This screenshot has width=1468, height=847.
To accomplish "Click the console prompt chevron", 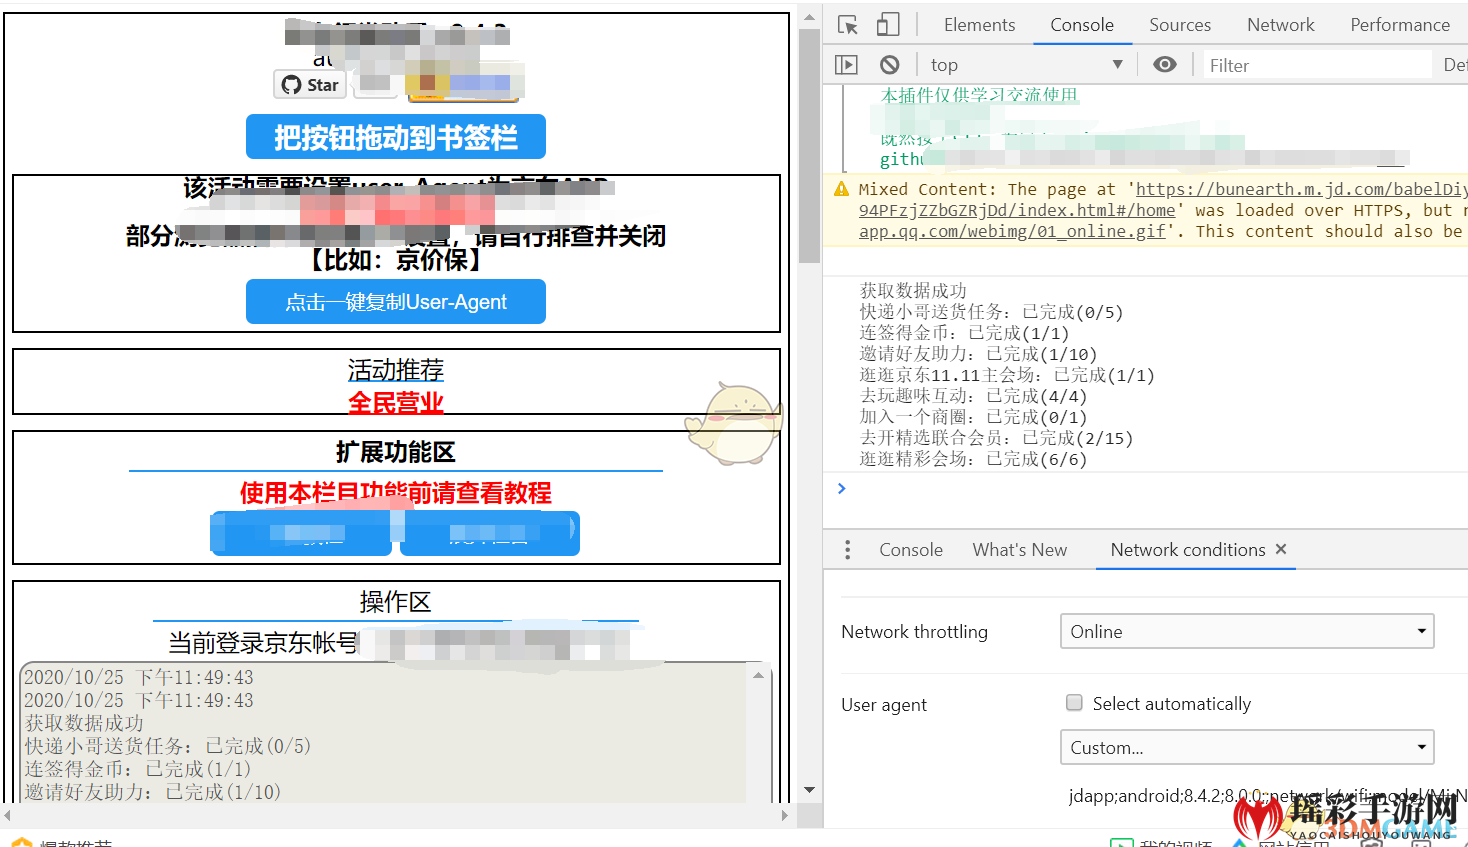I will 842,488.
